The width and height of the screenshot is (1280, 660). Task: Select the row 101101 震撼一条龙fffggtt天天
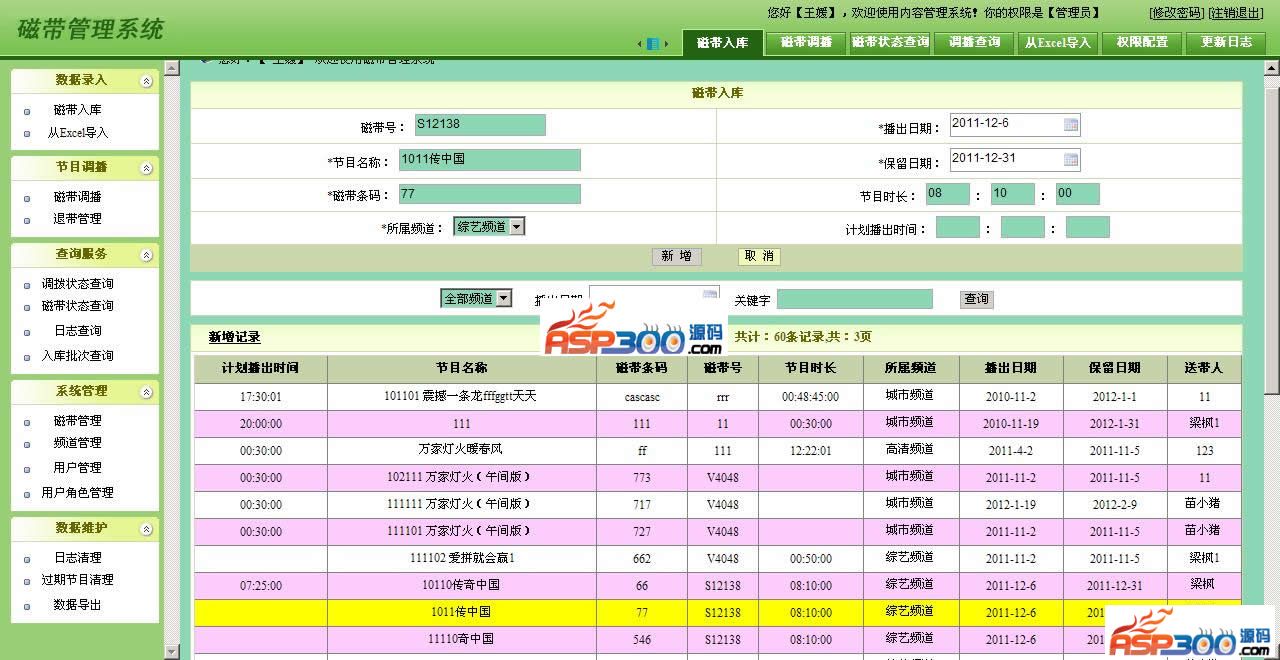(717, 397)
